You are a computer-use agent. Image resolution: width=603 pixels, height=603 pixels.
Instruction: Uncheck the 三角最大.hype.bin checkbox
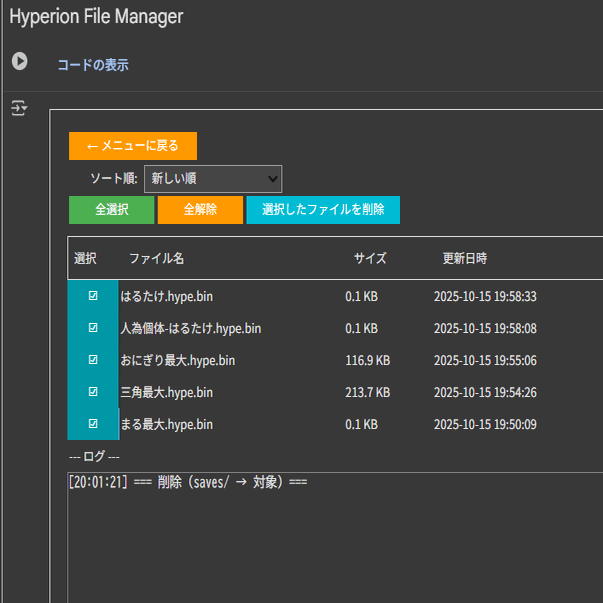coord(93,392)
